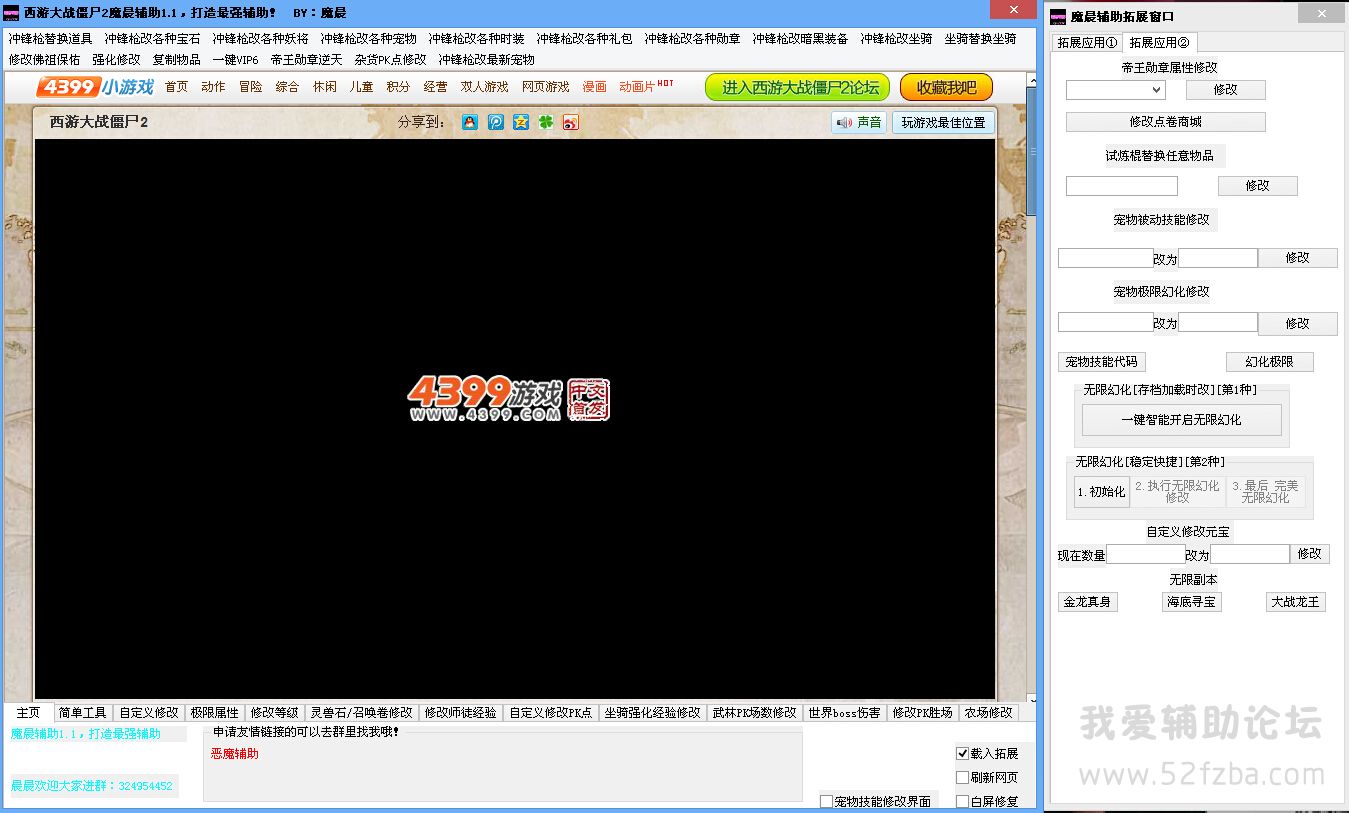This screenshot has width=1349, height=813.
Task: Click the green clover share icon
Action: 545,122
